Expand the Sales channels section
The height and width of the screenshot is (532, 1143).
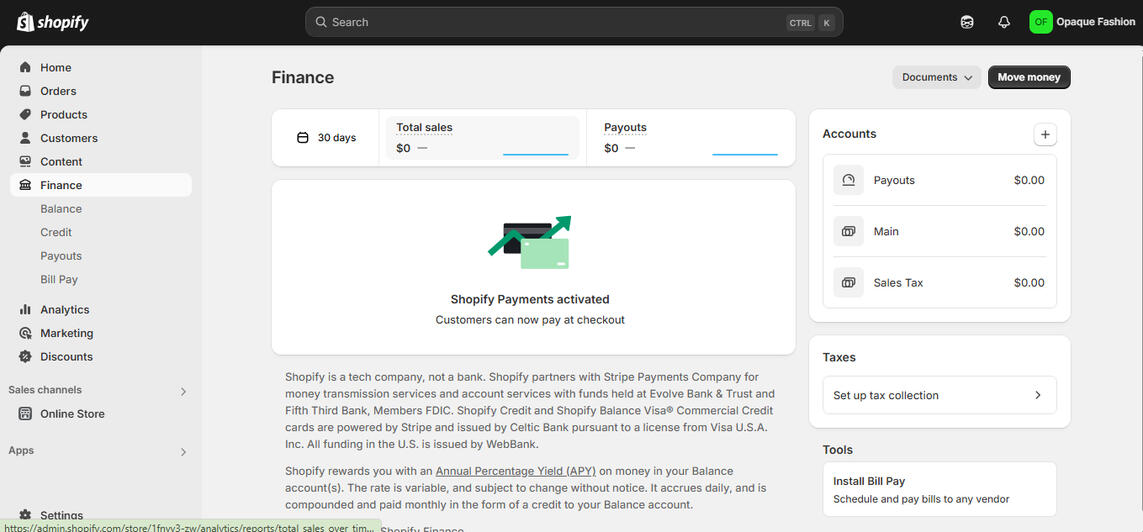(183, 391)
